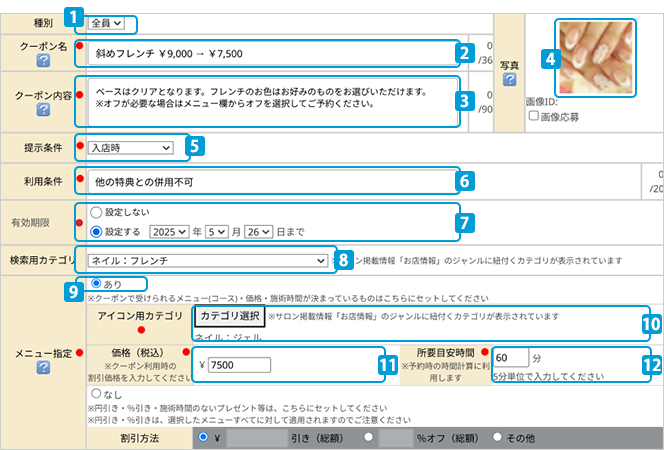Image resolution: width=664 pixels, height=450 pixels.
Task: Select the 設定する expiry radio button
Action: coord(96,231)
